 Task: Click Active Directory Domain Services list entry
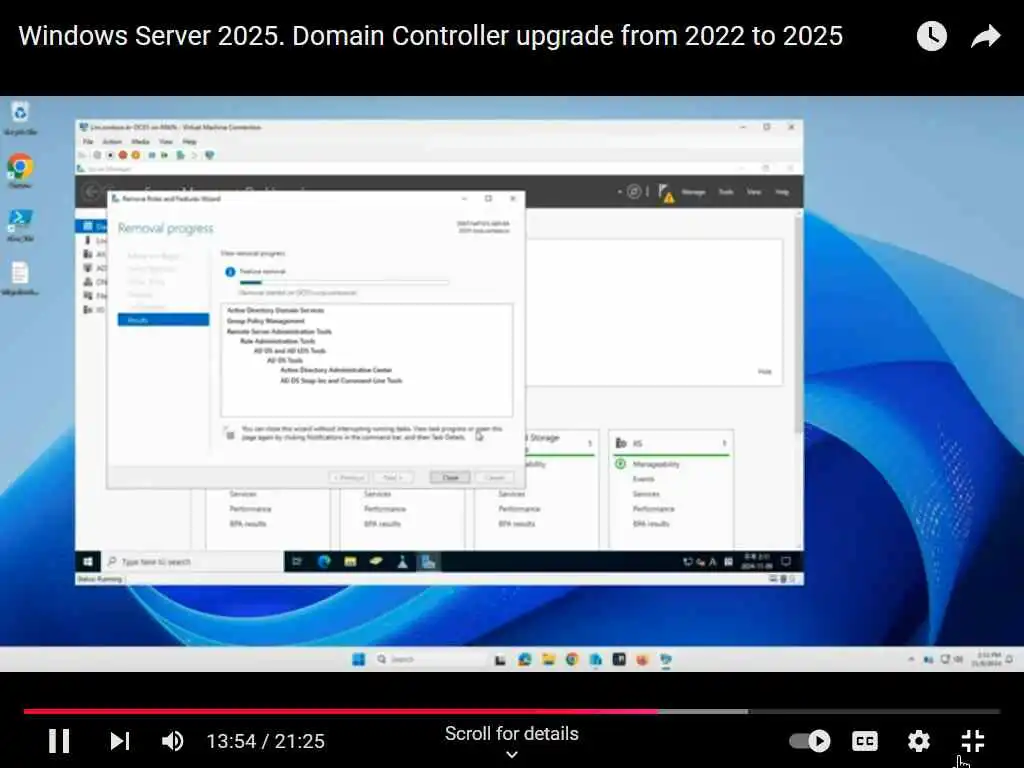tap(275, 310)
